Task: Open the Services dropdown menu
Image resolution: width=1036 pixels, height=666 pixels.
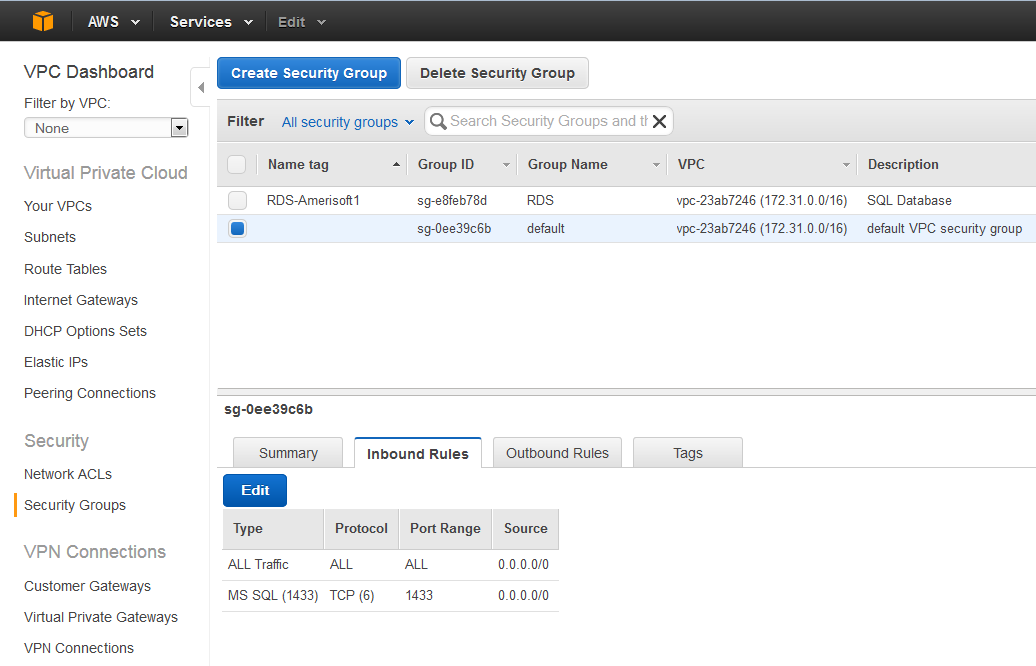Action: pyautogui.click(x=211, y=22)
